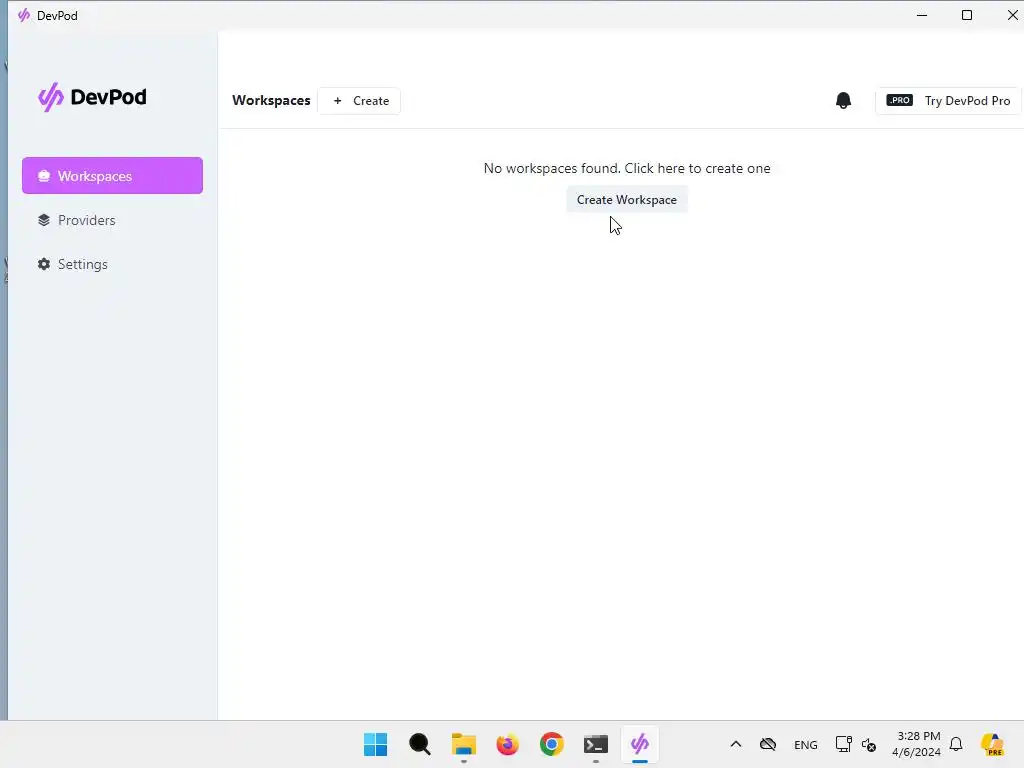Viewport: 1024px width, 768px height.
Task: Open notifications via the bell icon
Action: tap(843, 101)
